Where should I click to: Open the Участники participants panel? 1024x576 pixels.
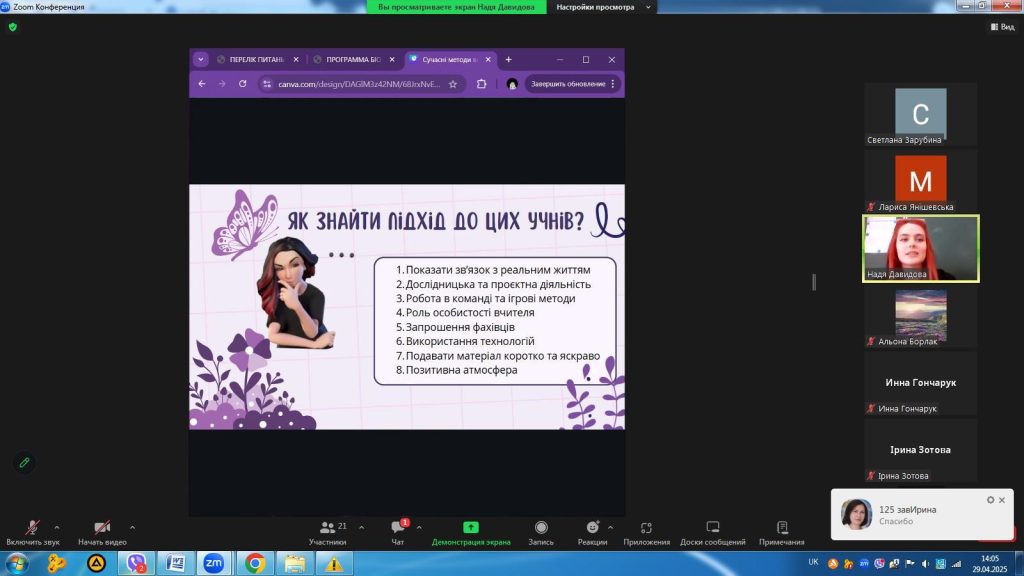coord(328,533)
